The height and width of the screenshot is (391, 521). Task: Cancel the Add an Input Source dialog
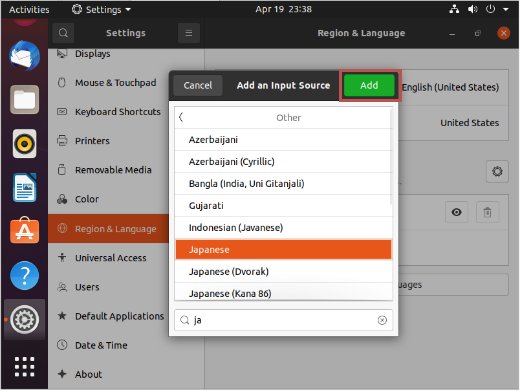click(198, 86)
